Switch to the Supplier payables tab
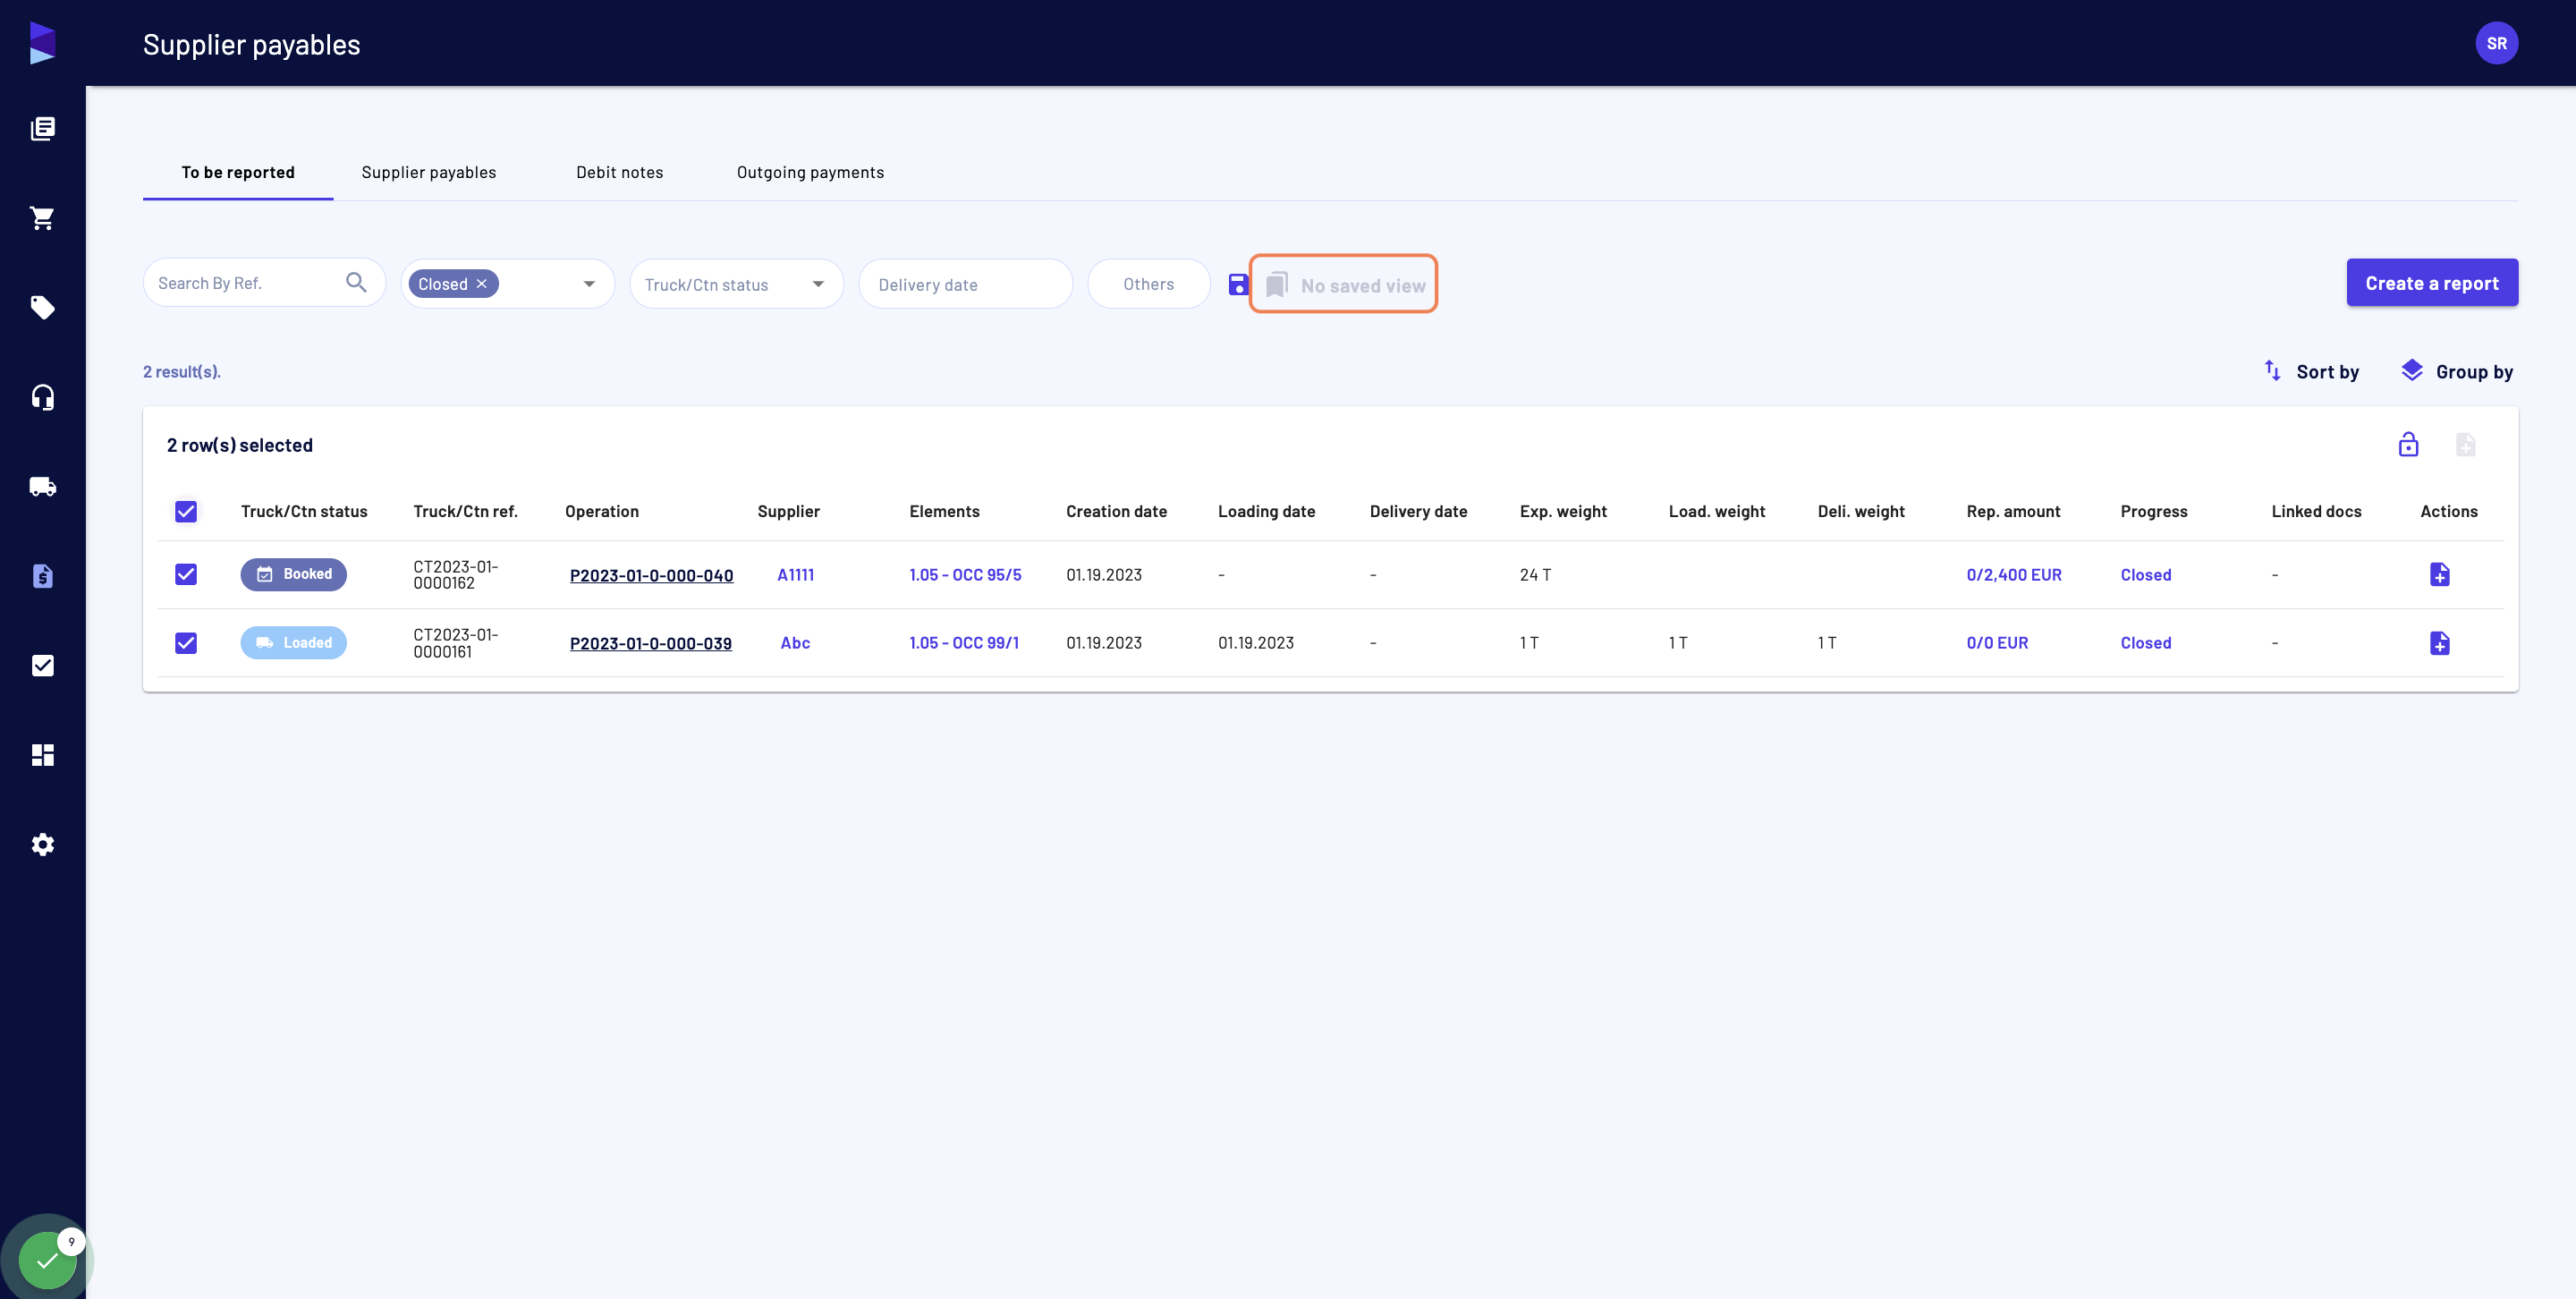 [428, 172]
